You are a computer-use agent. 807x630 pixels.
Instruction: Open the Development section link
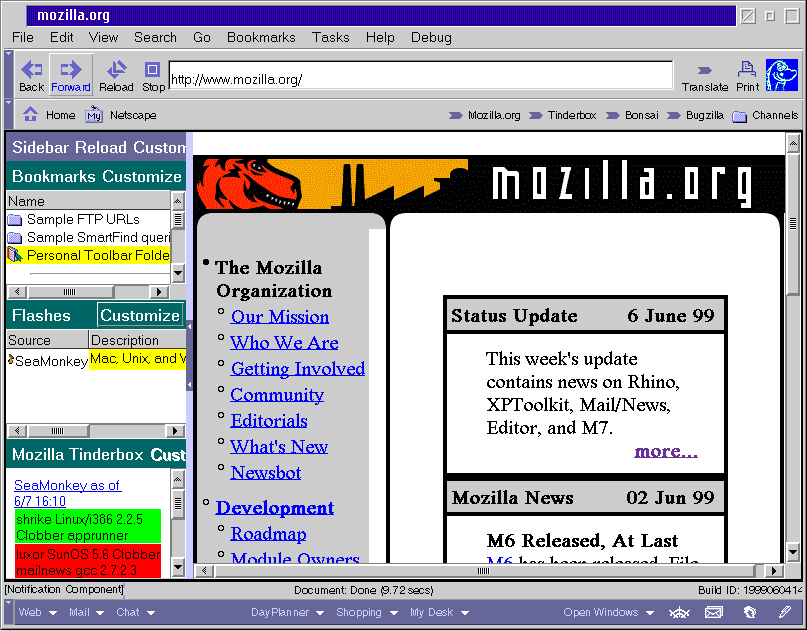275,508
